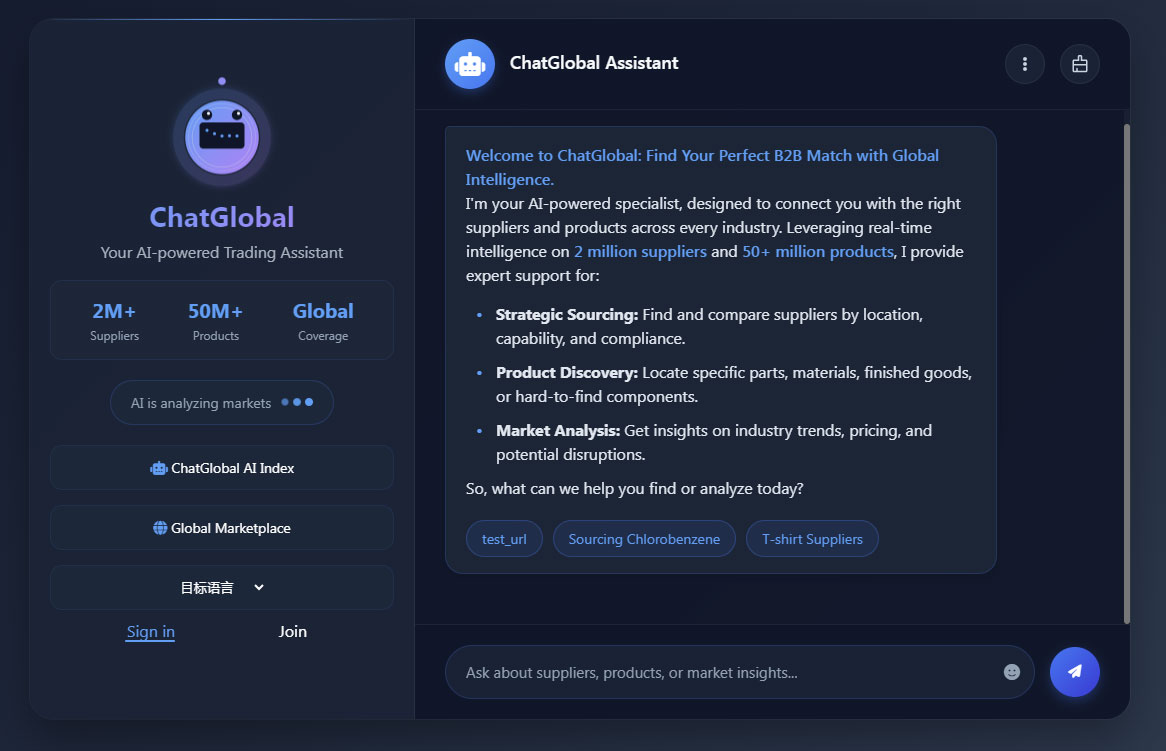Click the ChatGlobal Assistant robot avatar
The width and height of the screenshot is (1166, 751).
pos(470,64)
